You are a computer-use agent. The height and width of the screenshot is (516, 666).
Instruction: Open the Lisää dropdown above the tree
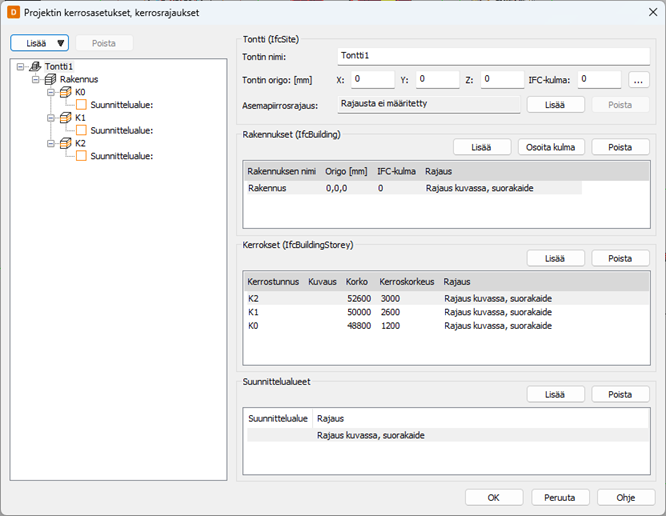pos(40,43)
